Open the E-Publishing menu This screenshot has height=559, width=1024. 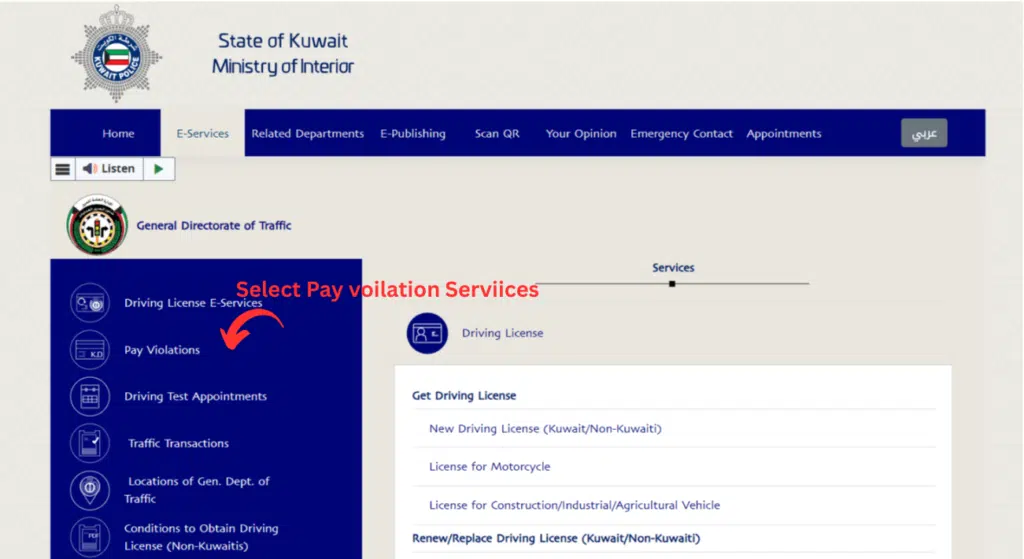coord(413,133)
